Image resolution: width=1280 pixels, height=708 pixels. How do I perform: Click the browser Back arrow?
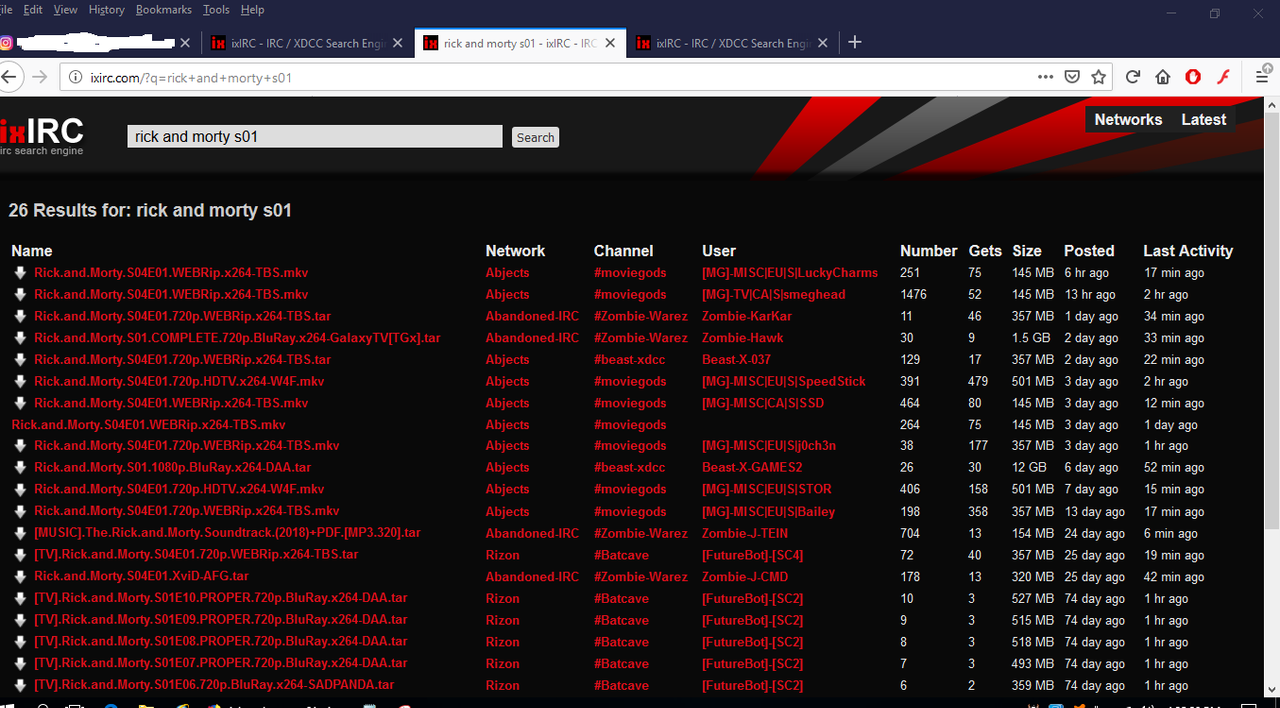[x=10, y=77]
